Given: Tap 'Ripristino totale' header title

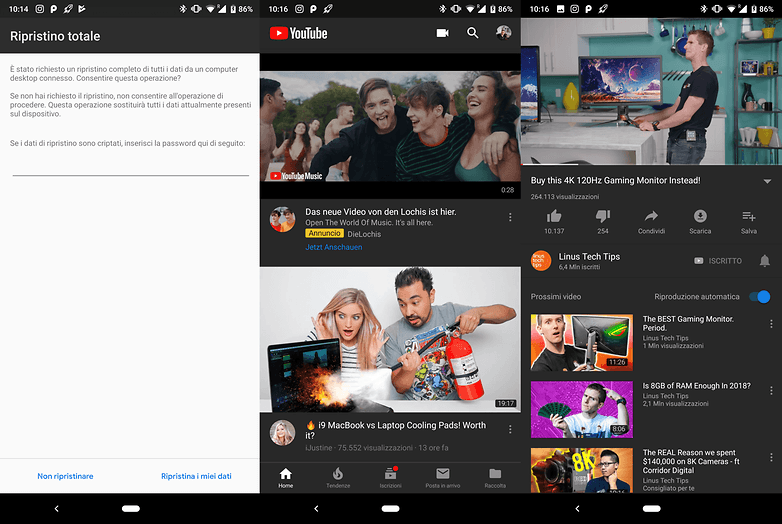Looking at the screenshot, I should (x=55, y=36).
